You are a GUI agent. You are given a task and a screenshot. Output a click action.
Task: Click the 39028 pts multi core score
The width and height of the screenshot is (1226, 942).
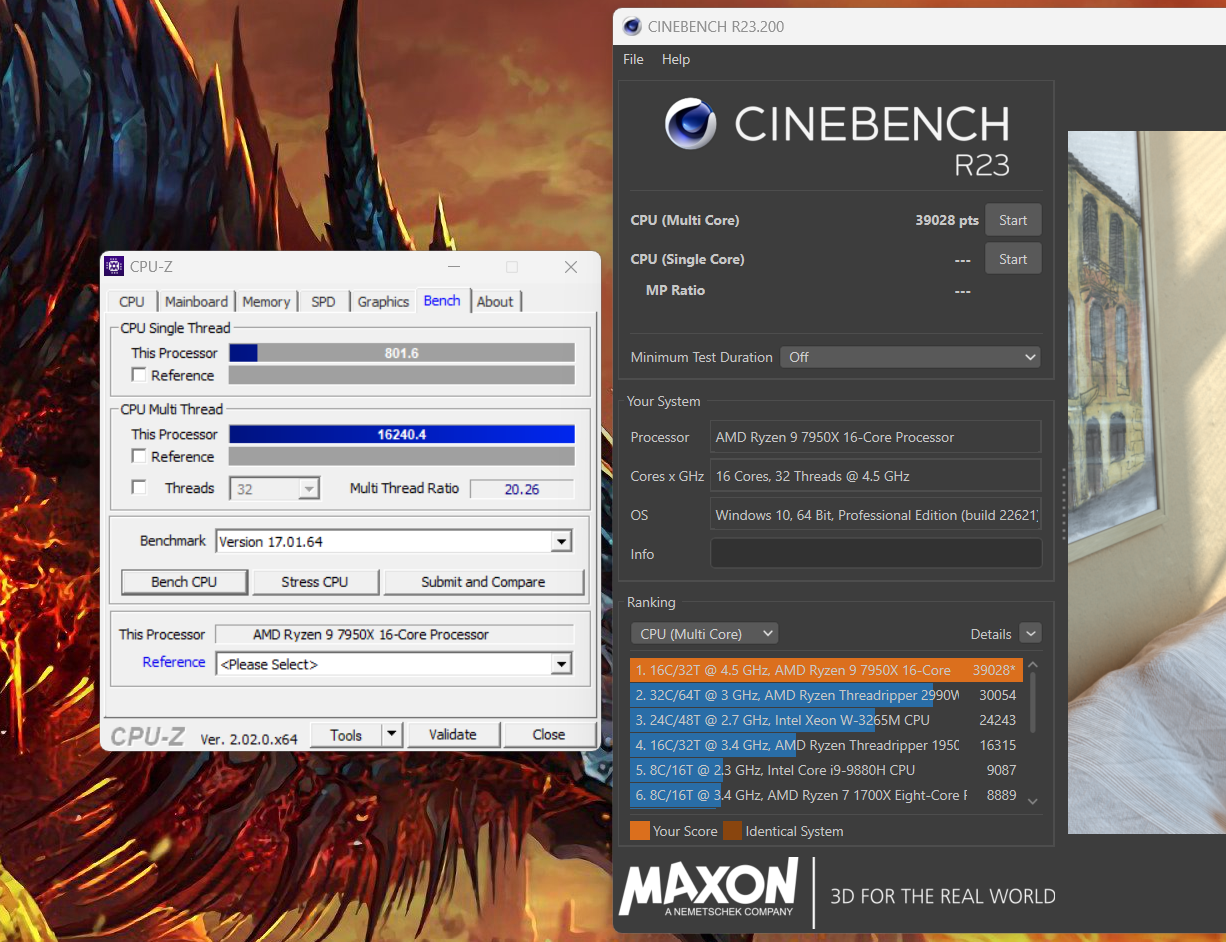point(947,220)
